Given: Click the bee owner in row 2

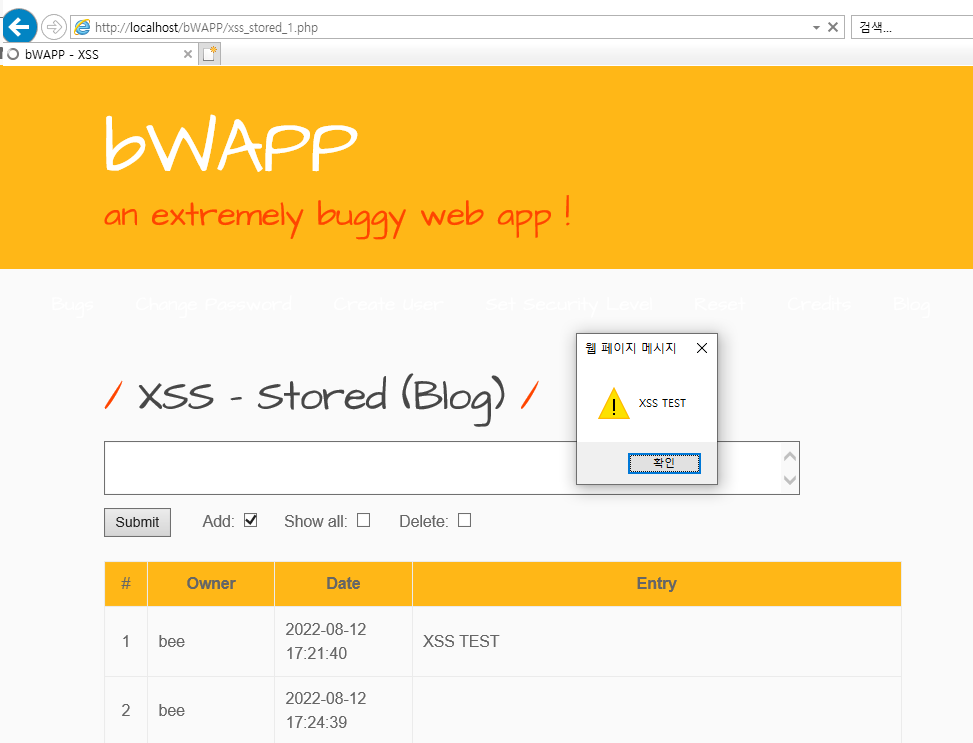Looking at the screenshot, I should pyautogui.click(x=172, y=710).
